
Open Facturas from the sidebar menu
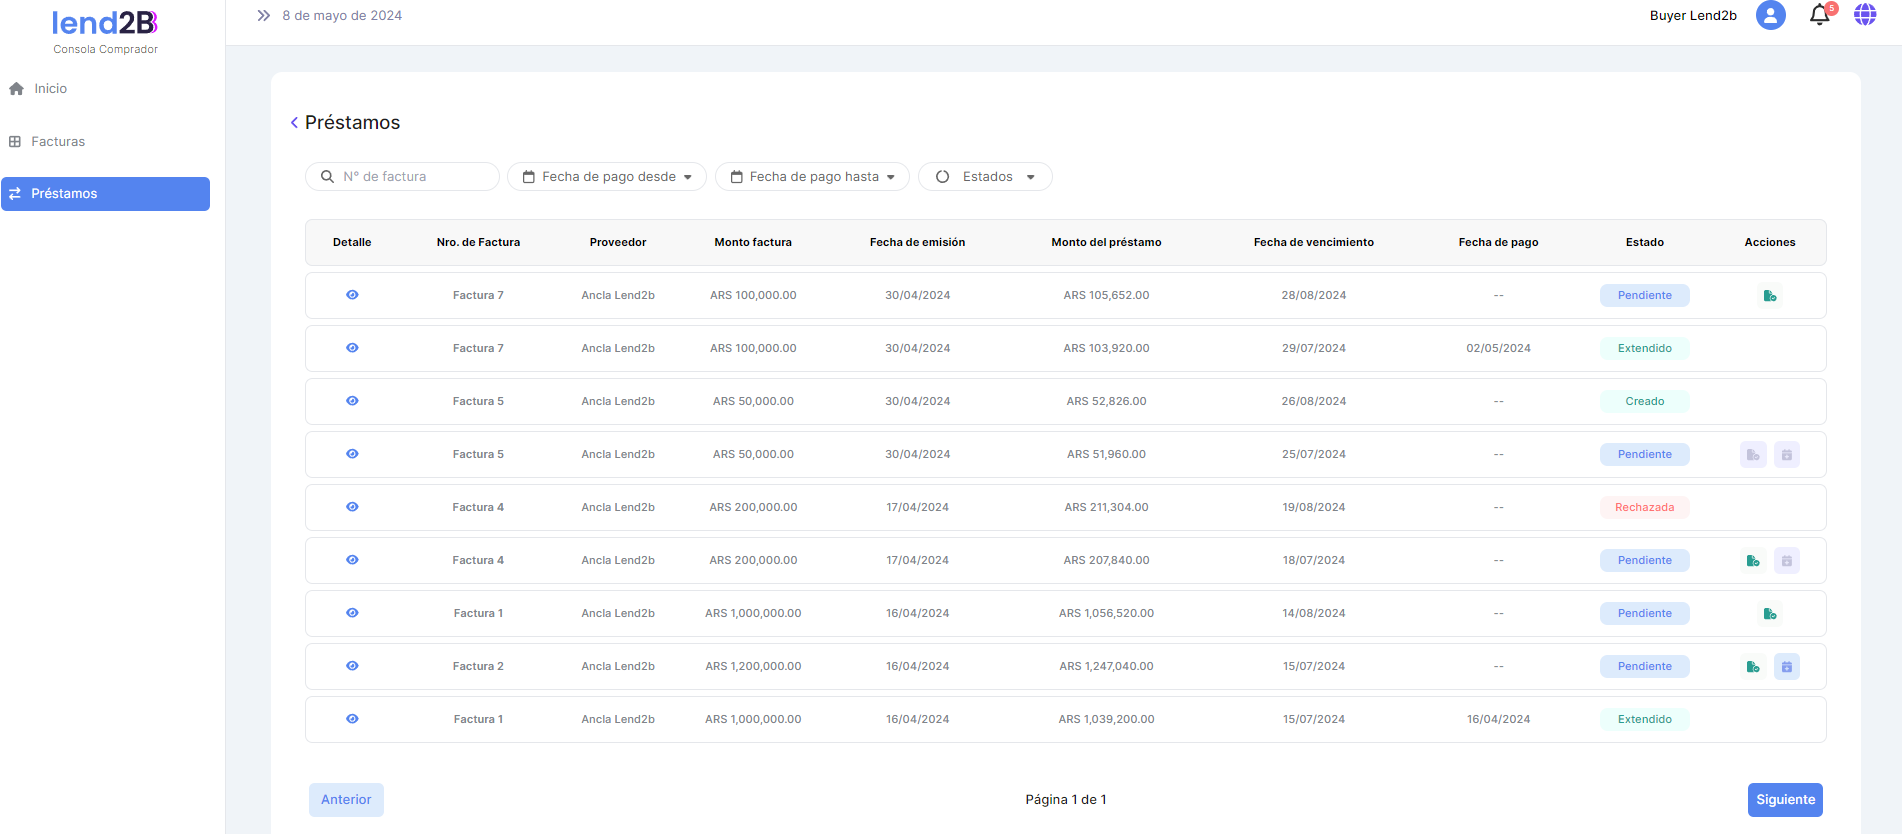click(x=58, y=142)
